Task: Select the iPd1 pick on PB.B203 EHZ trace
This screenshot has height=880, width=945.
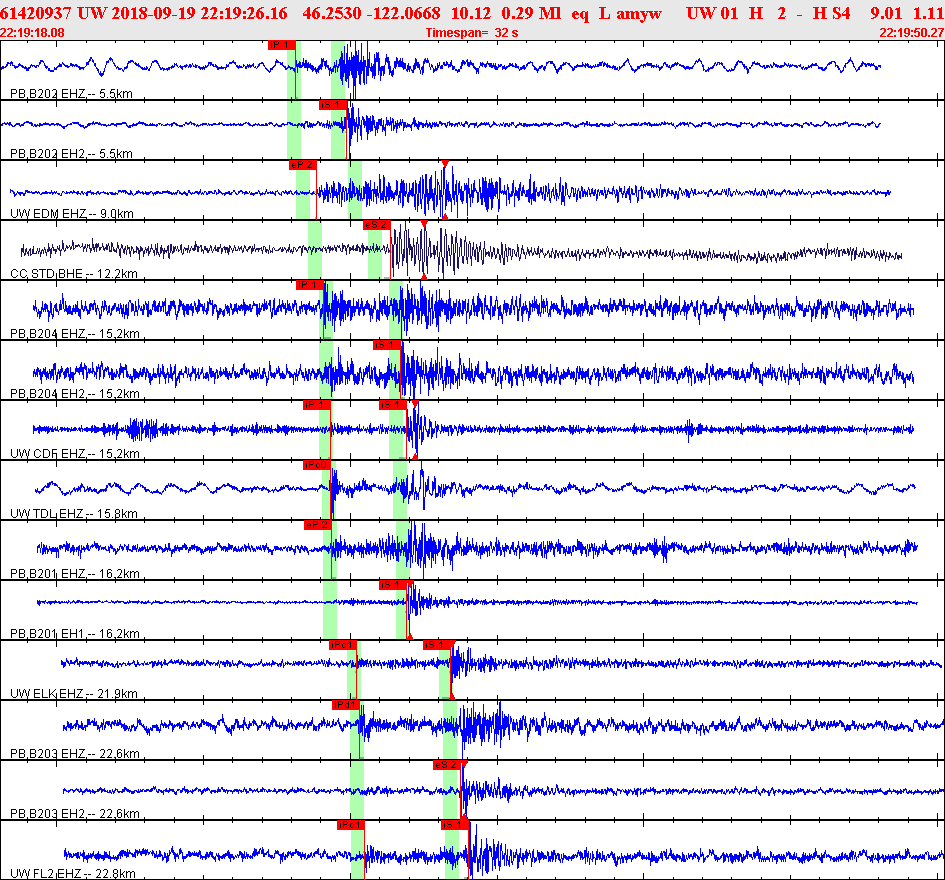Action: pyautogui.click(x=347, y=705)
